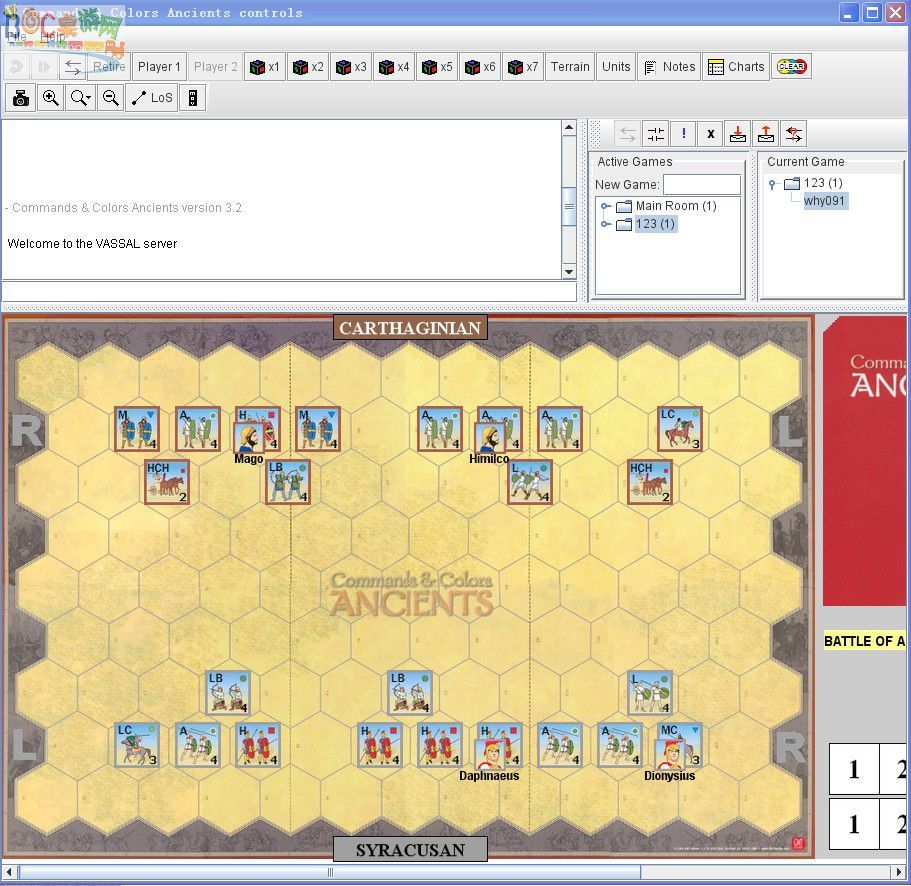This screenshot has width=911, height=886.
Task: Select the Himilco leader piece
Action: [x=489, y=437]
